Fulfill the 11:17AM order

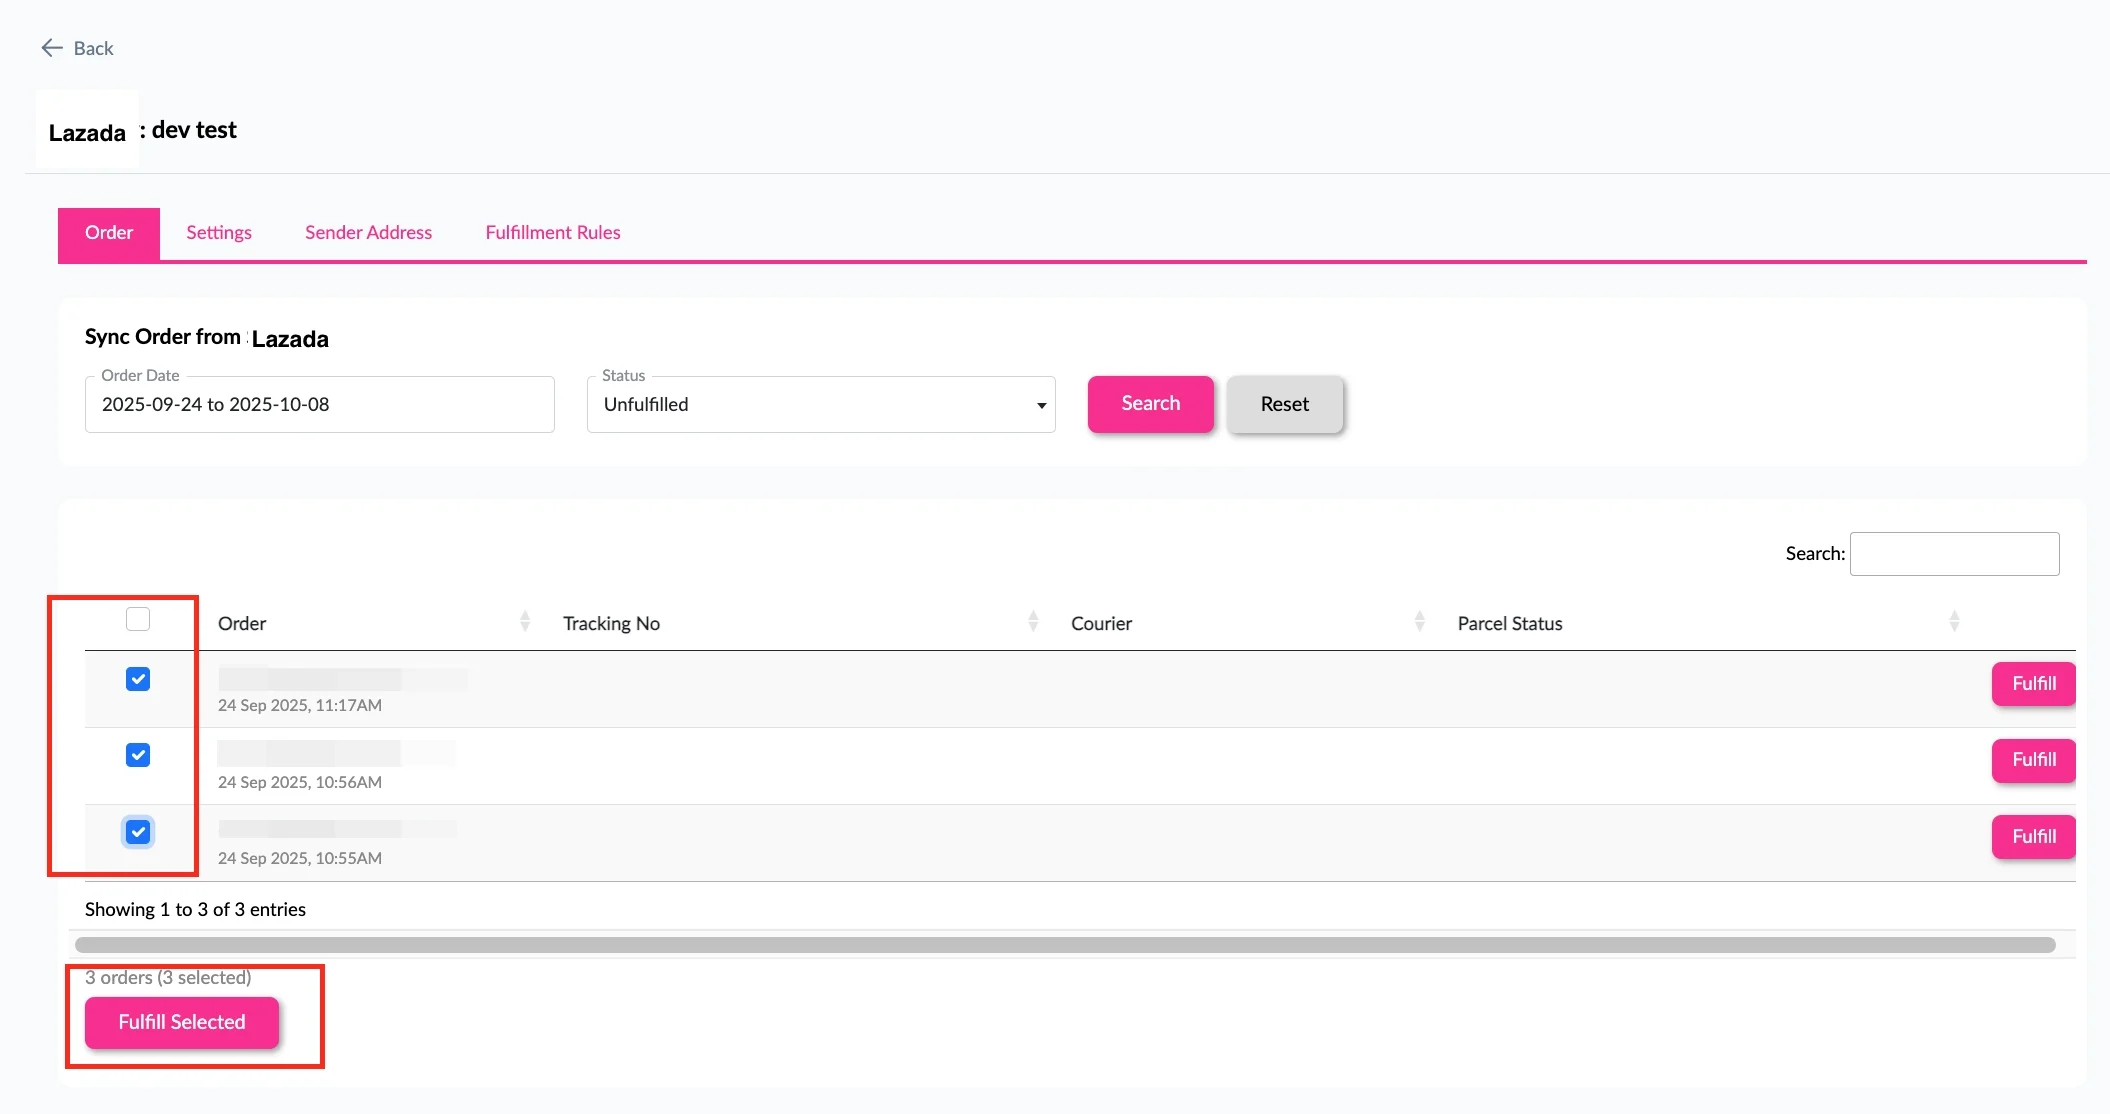(2033, 684)
